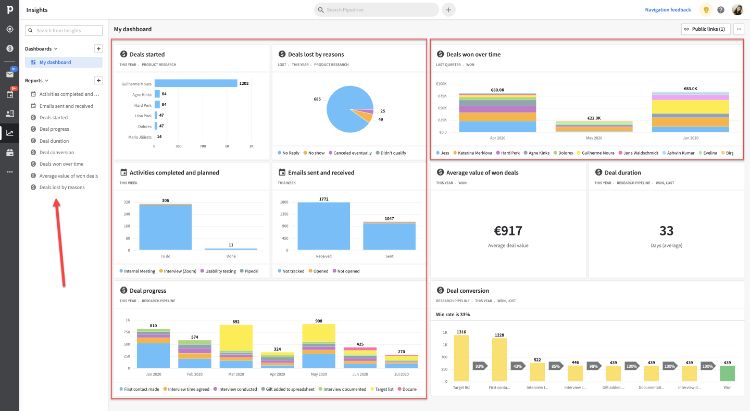The image size is (750, 411).
Task: Collapse the Reports section
Action: point(36,80)
